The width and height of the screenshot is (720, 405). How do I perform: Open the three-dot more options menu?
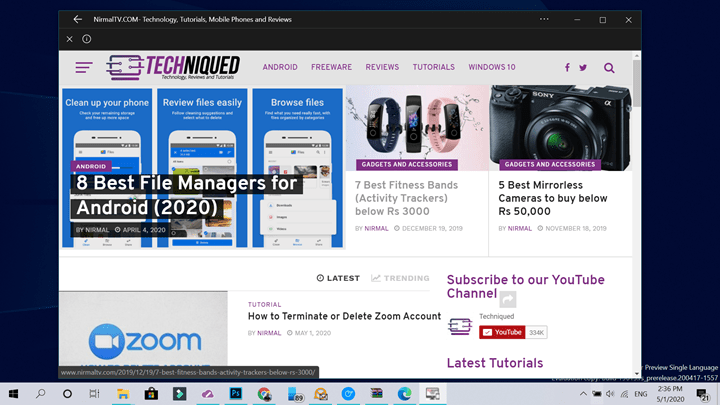tap(544, 19)
